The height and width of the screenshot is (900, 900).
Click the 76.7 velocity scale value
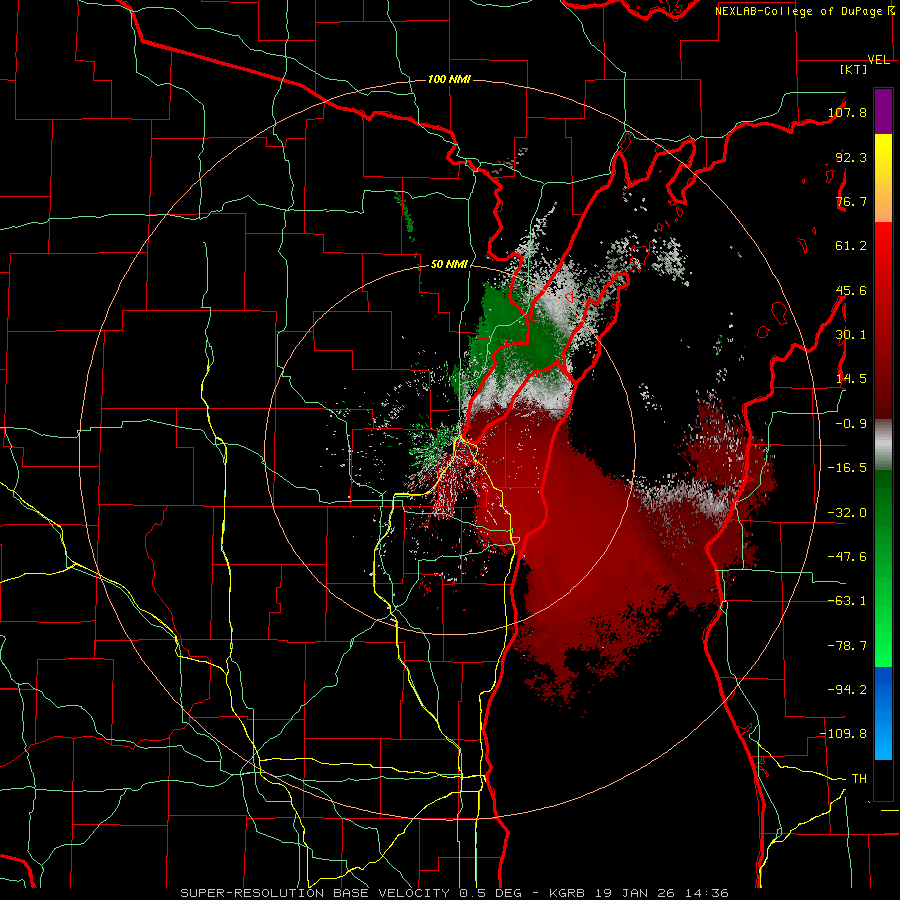pyautogui.click(x=851, y=201)
